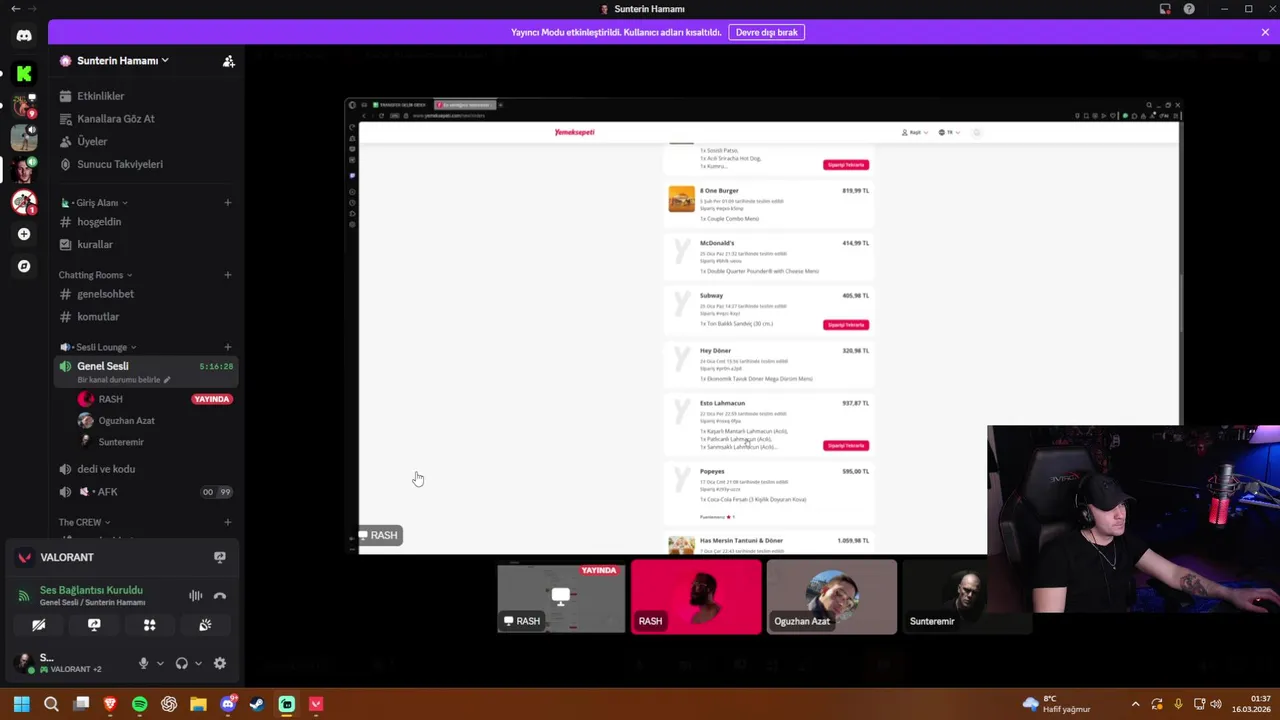The height and width of the screenshot is (720, 1280).
Task: Collapse the Chatting Rooms category
Action: pos(95,275)
